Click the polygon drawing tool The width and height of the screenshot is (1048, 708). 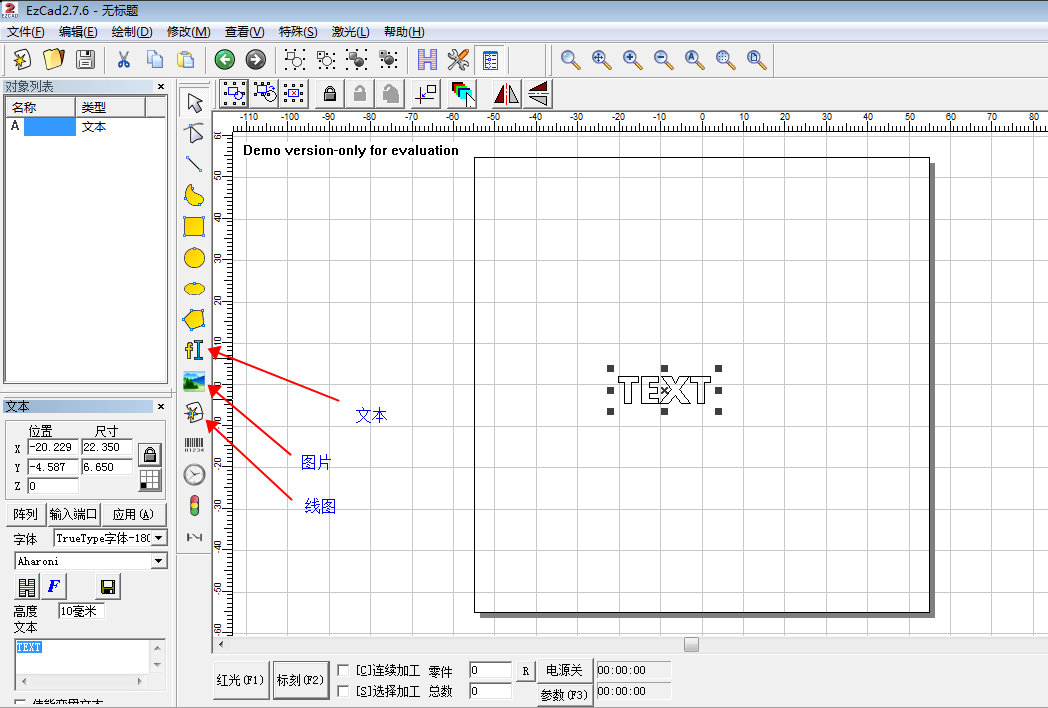click(x=194, y=319)
